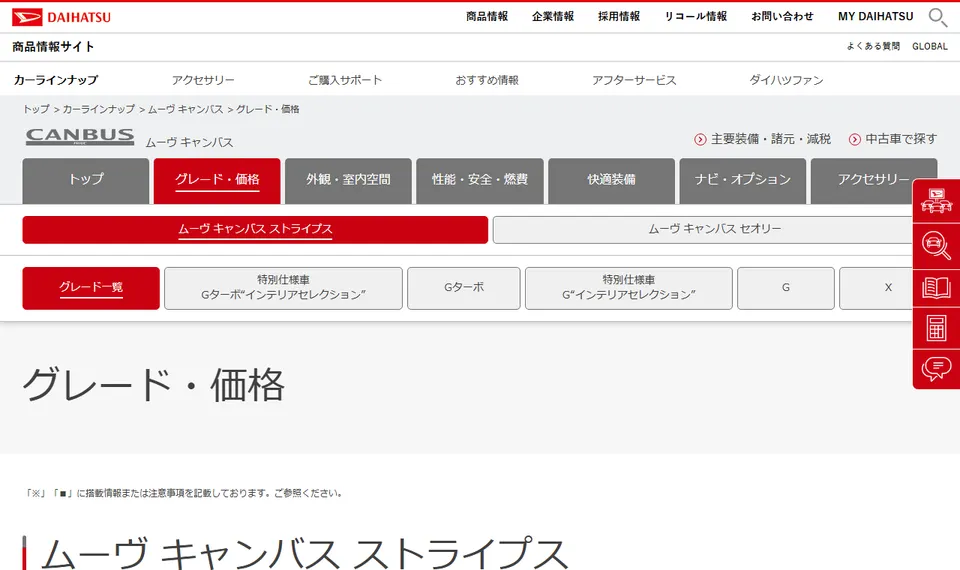Open the search magnifier icon

(937, 17)
